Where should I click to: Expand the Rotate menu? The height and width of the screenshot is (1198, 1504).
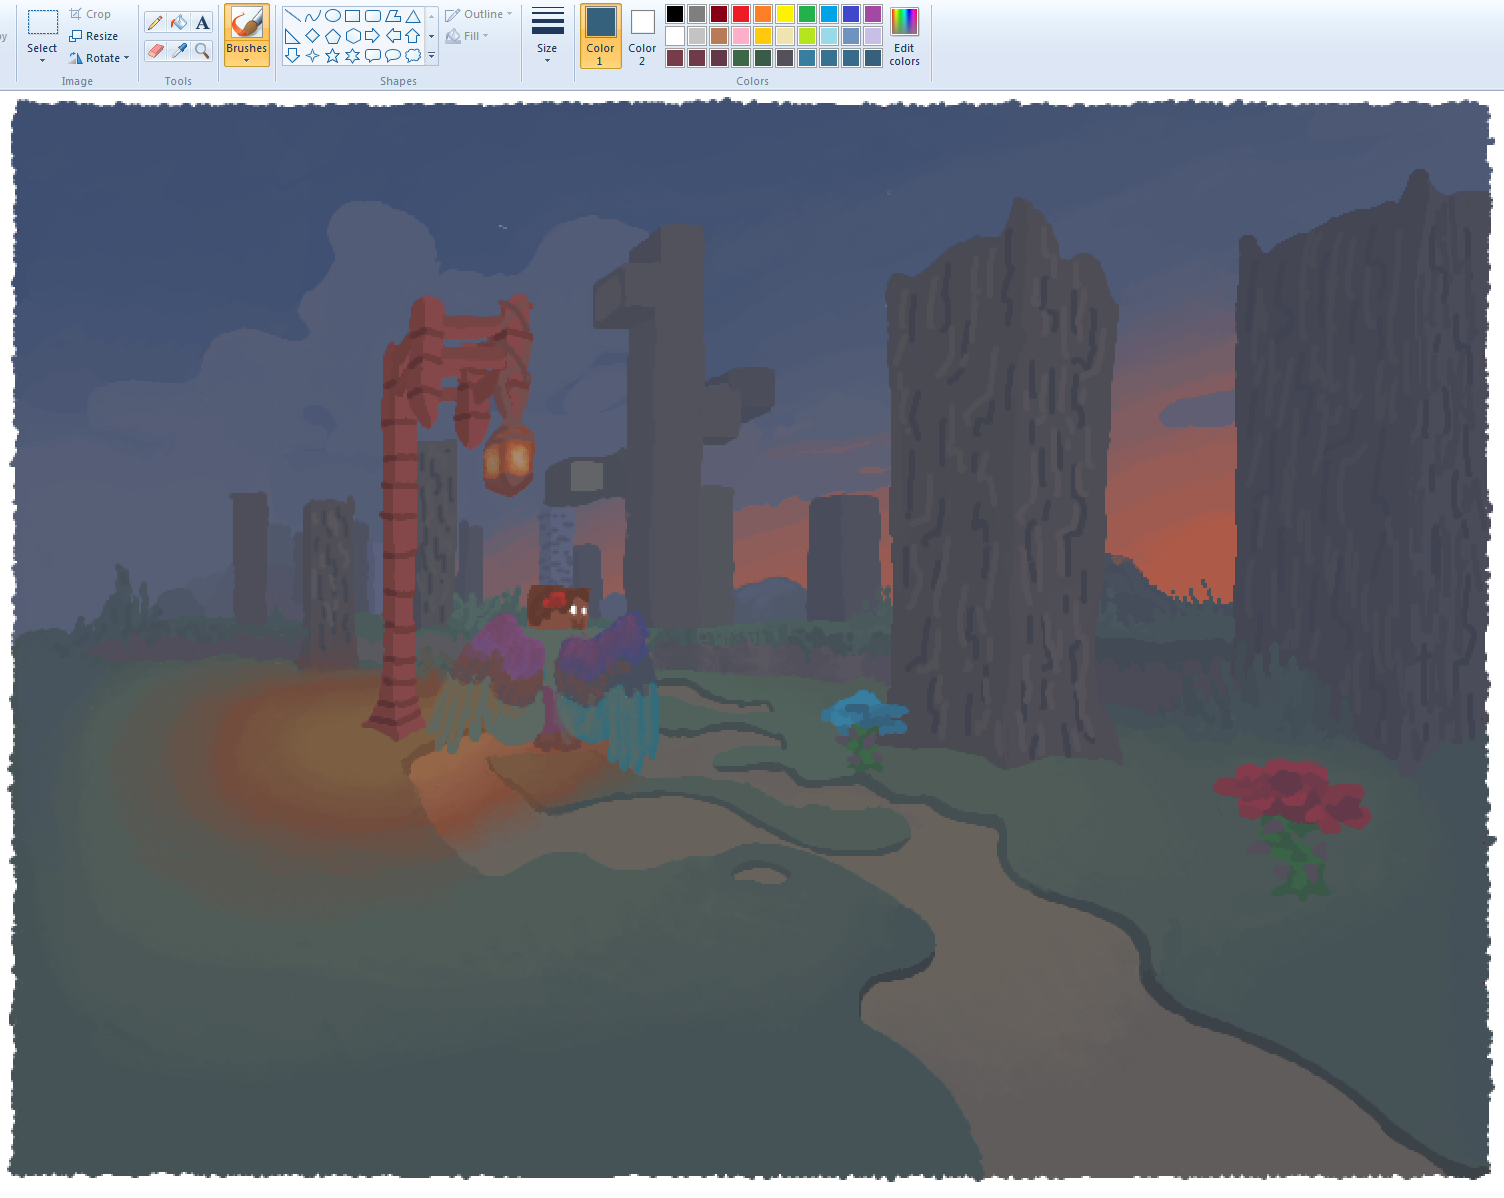(100, 58)
